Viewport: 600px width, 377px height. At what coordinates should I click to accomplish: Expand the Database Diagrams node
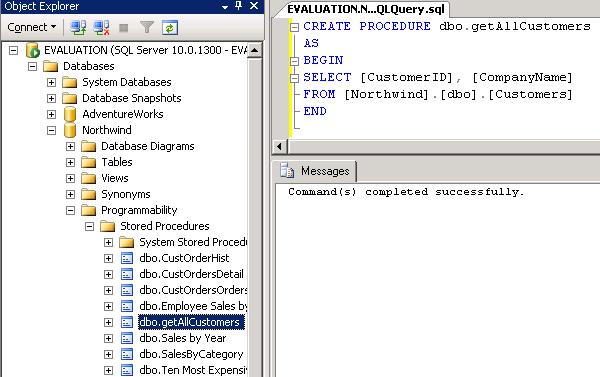point(70,146)
